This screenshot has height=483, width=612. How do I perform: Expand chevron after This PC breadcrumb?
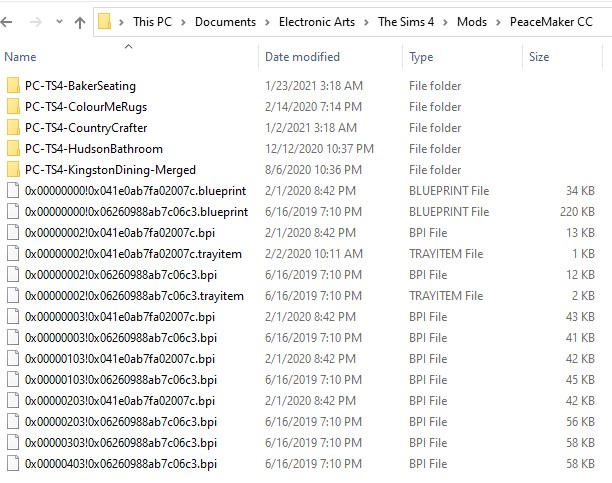coord(183,22)
